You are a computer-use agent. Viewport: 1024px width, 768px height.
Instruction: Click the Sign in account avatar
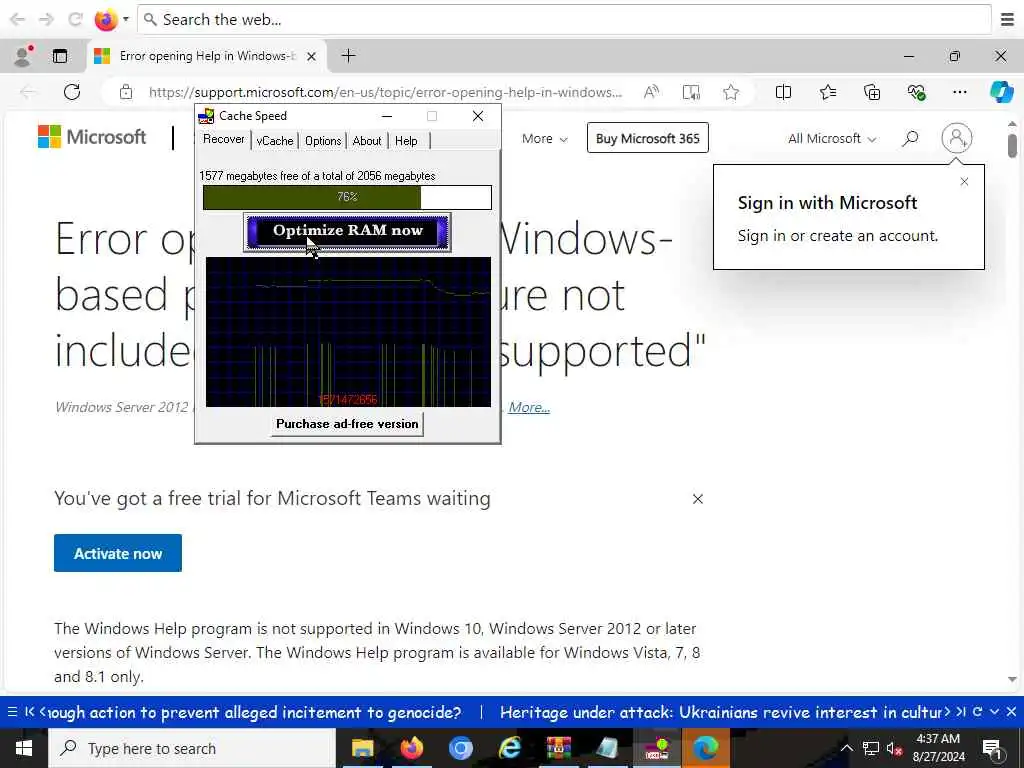[x=957, y=138]
